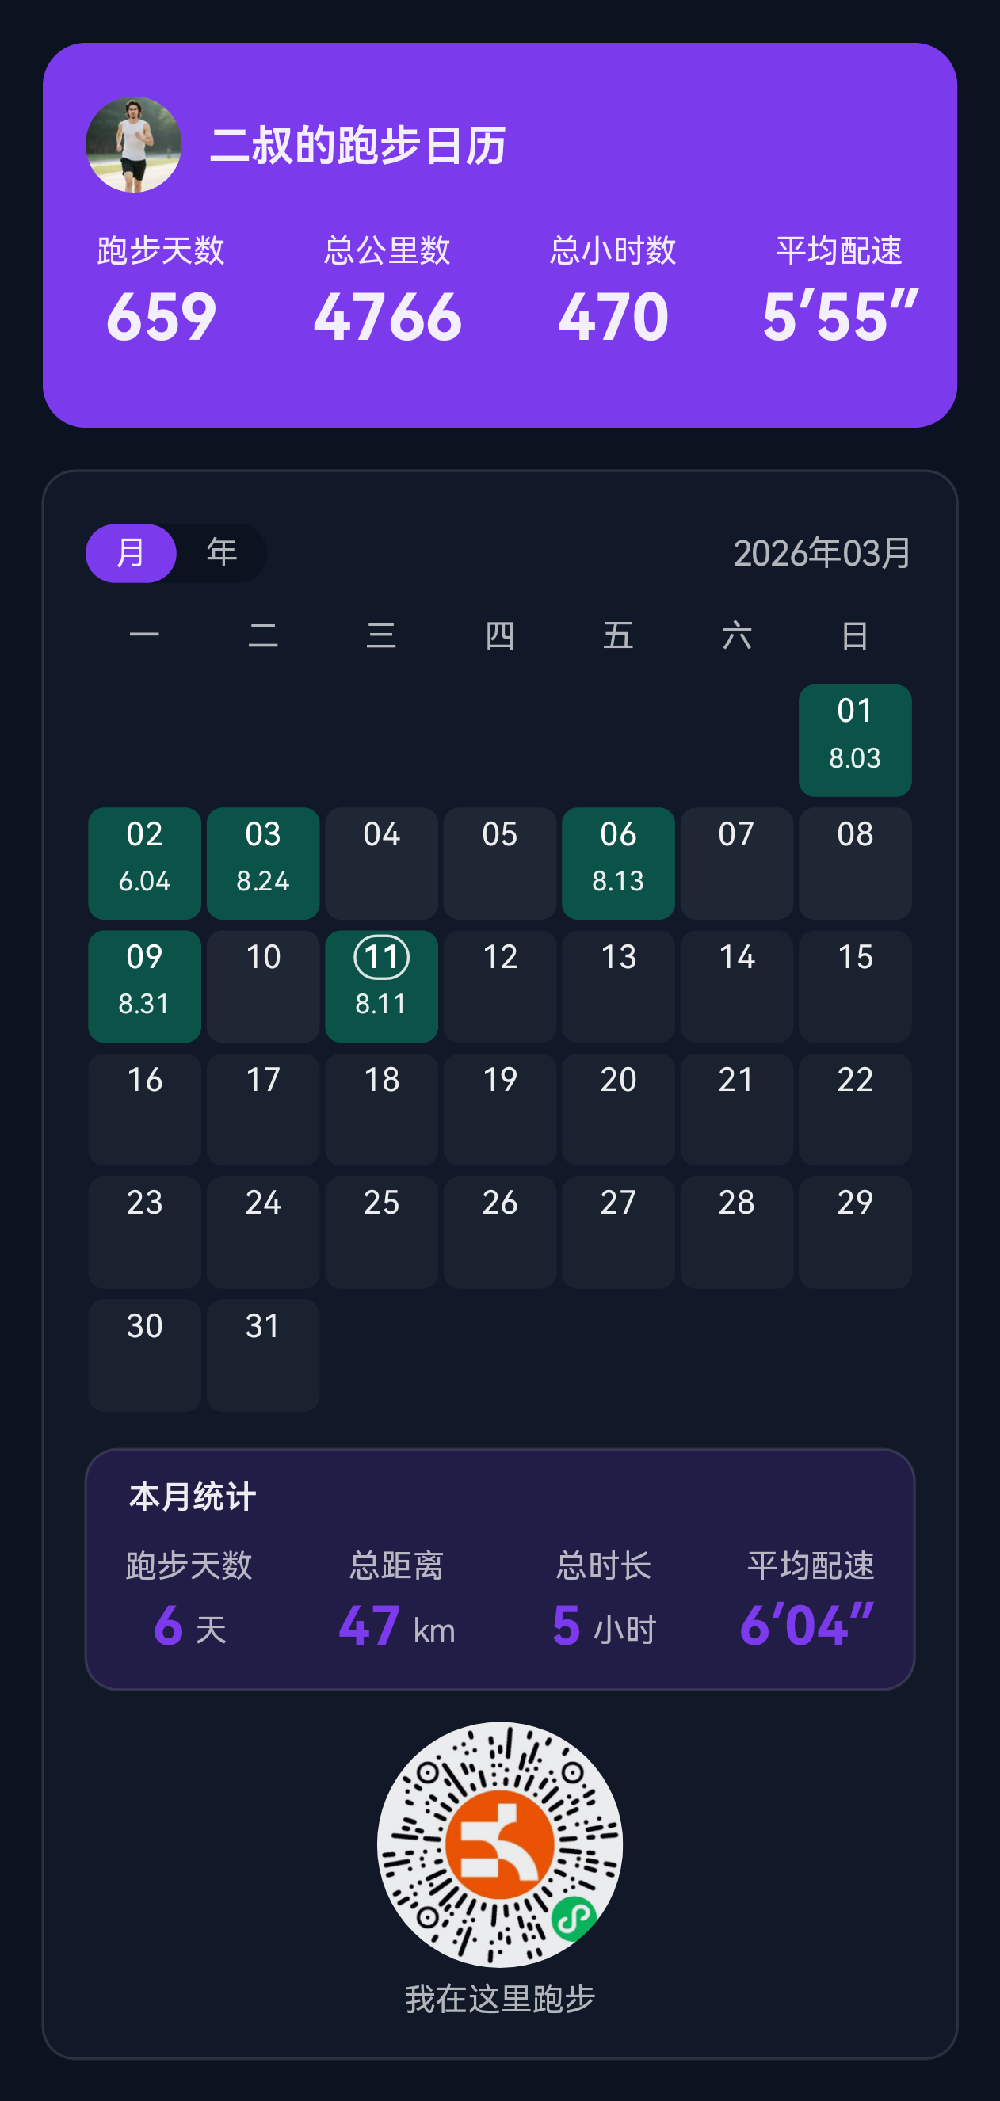Viewport: 1000px width, 2101px height.
Task: Click calendar day 04
Action: click(381, 863)
